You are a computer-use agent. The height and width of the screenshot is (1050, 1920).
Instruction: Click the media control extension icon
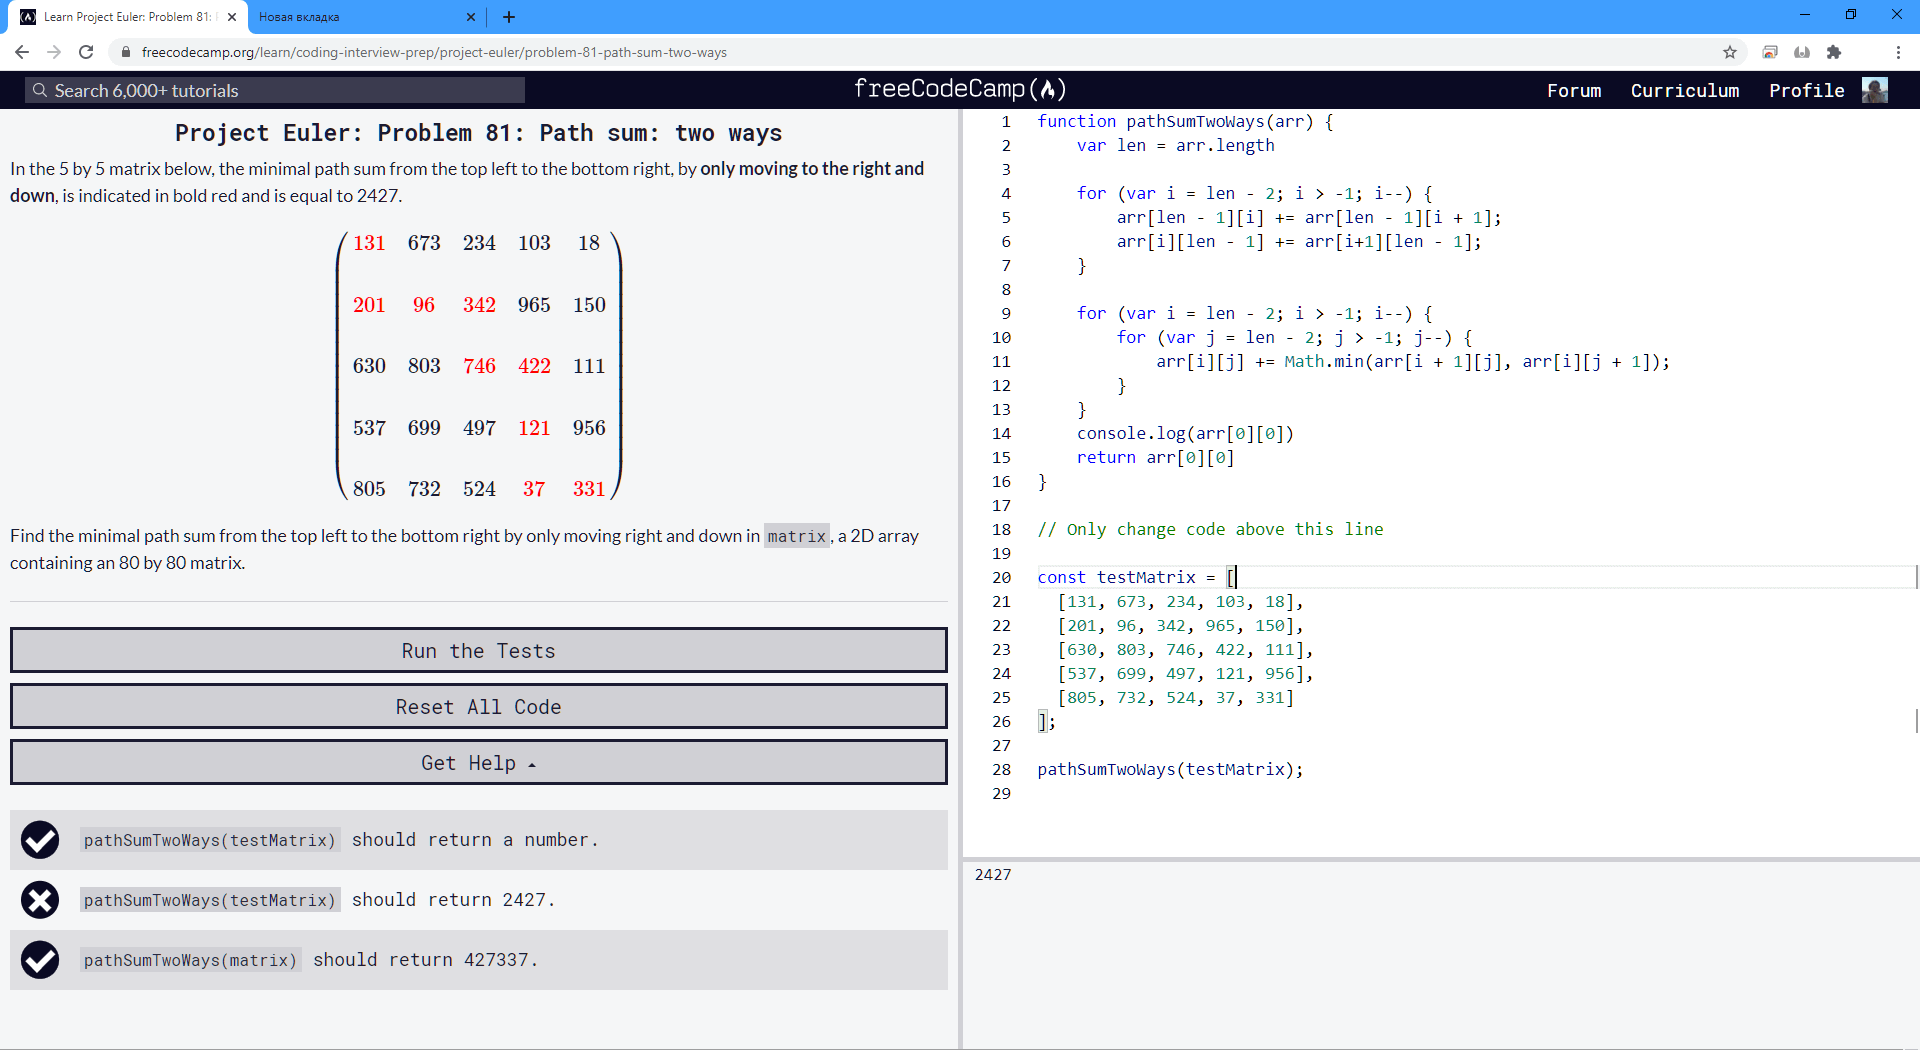point(1770,52)
